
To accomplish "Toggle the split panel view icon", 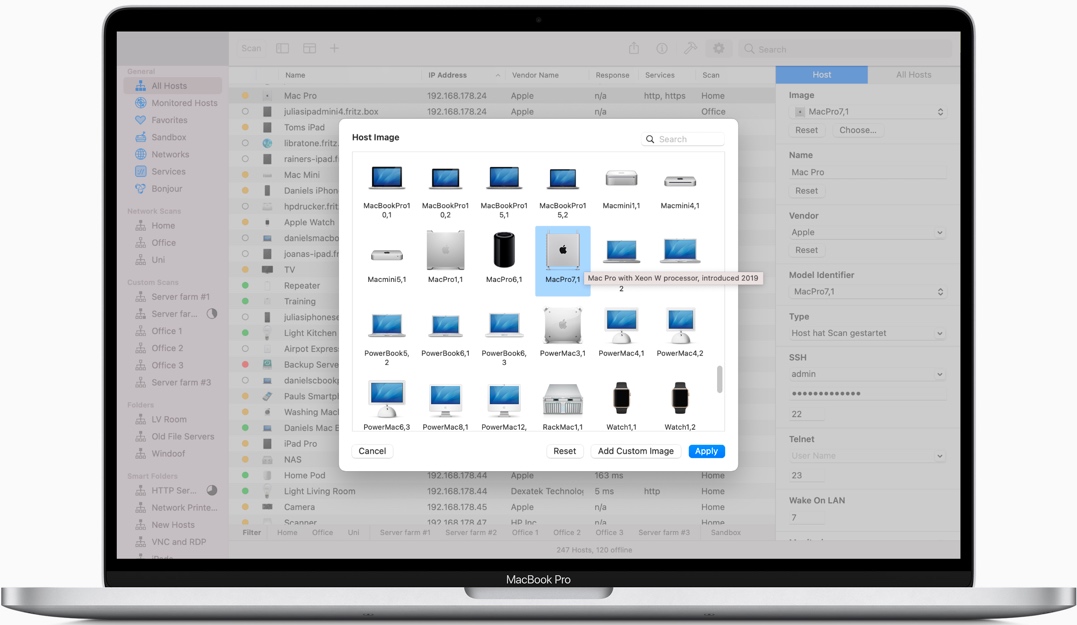I will tap(309, 48).
